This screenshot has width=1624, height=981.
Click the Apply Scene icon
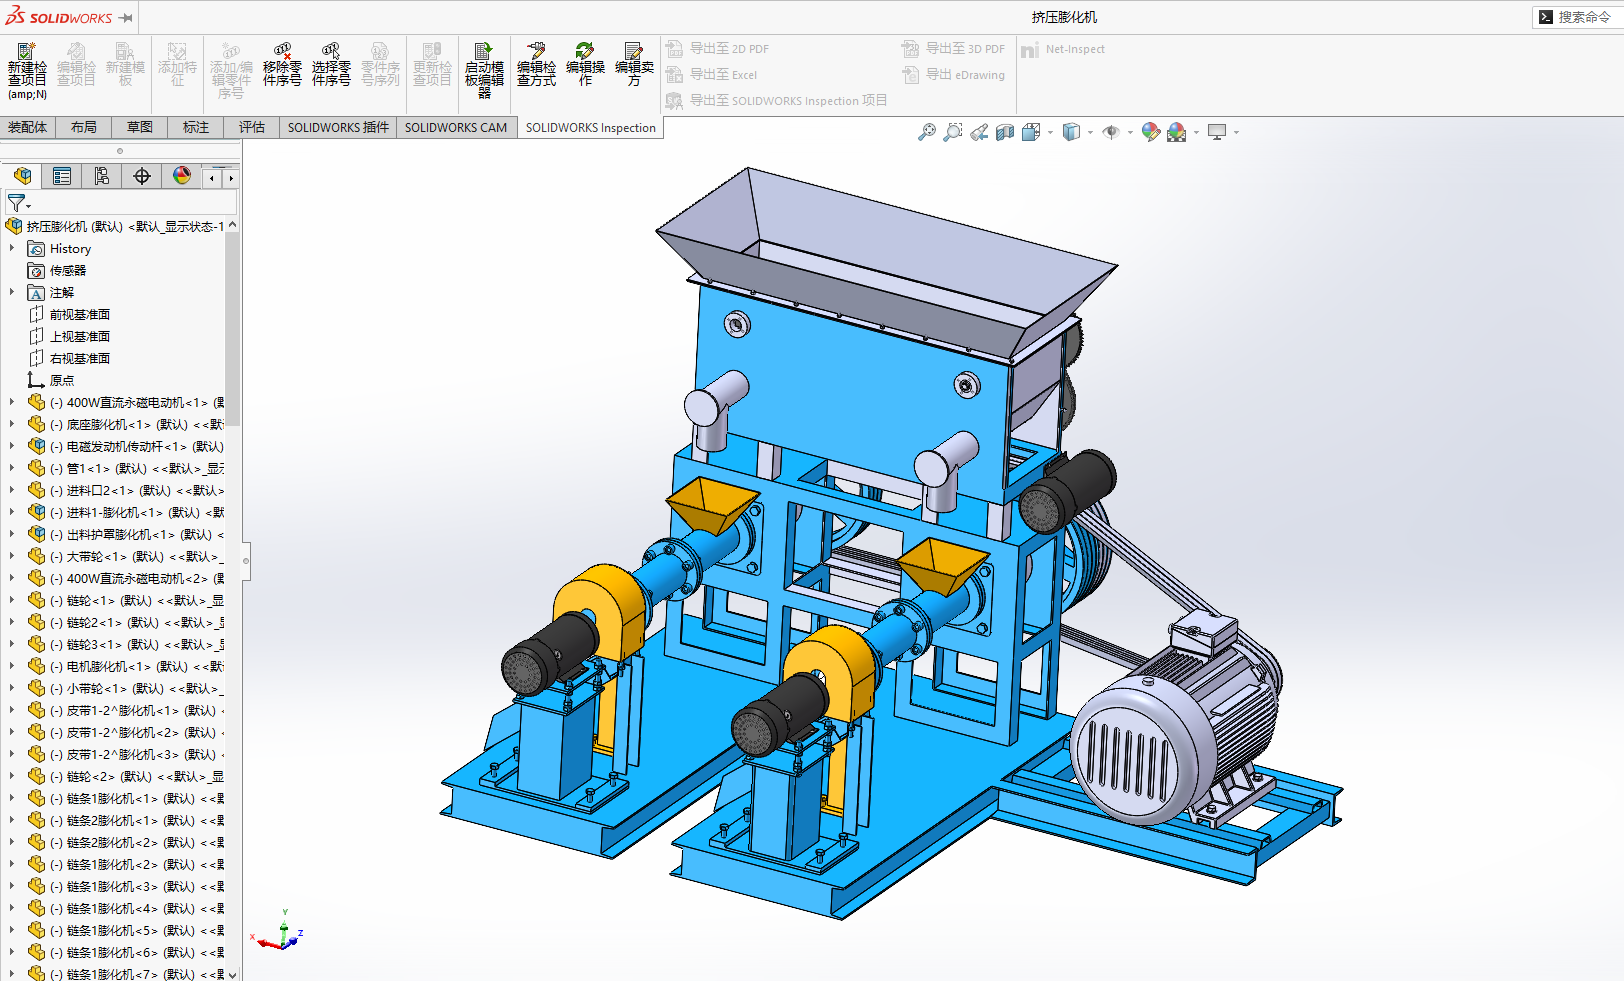[1177, 132]
